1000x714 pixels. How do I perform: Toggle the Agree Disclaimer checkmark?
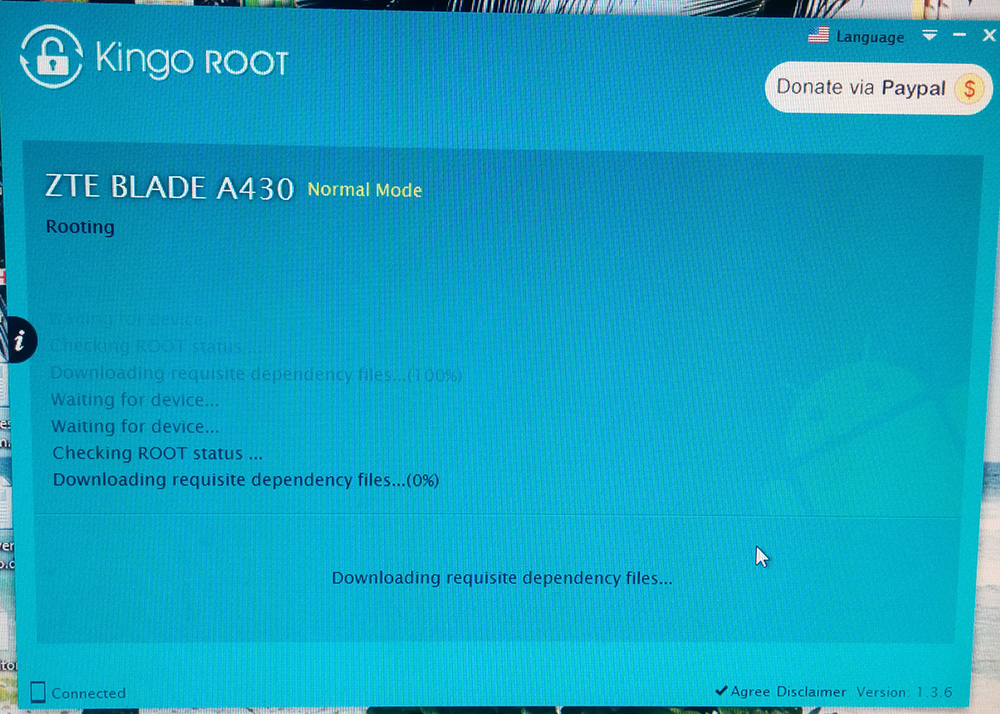click(x=721, y=690)
